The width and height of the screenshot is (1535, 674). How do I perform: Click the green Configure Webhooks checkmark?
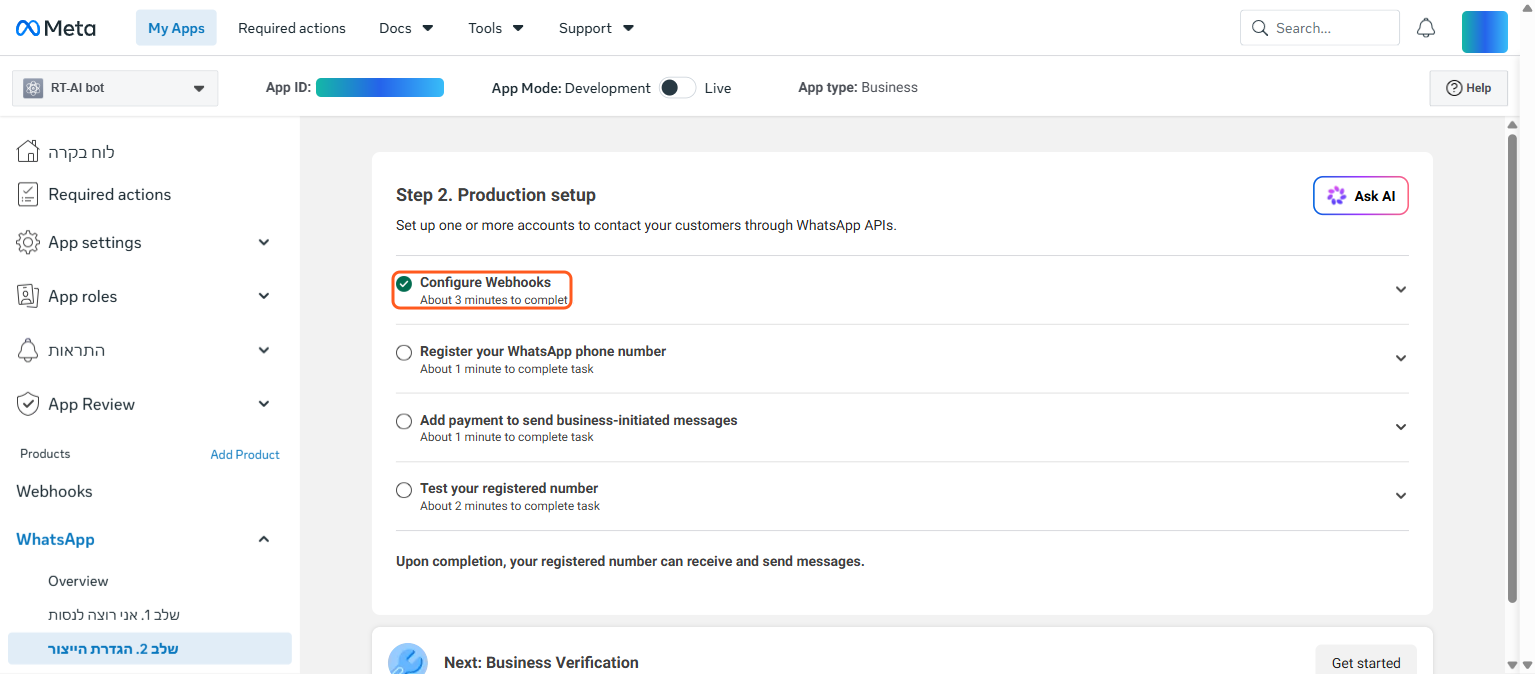[x=404, y=284]
